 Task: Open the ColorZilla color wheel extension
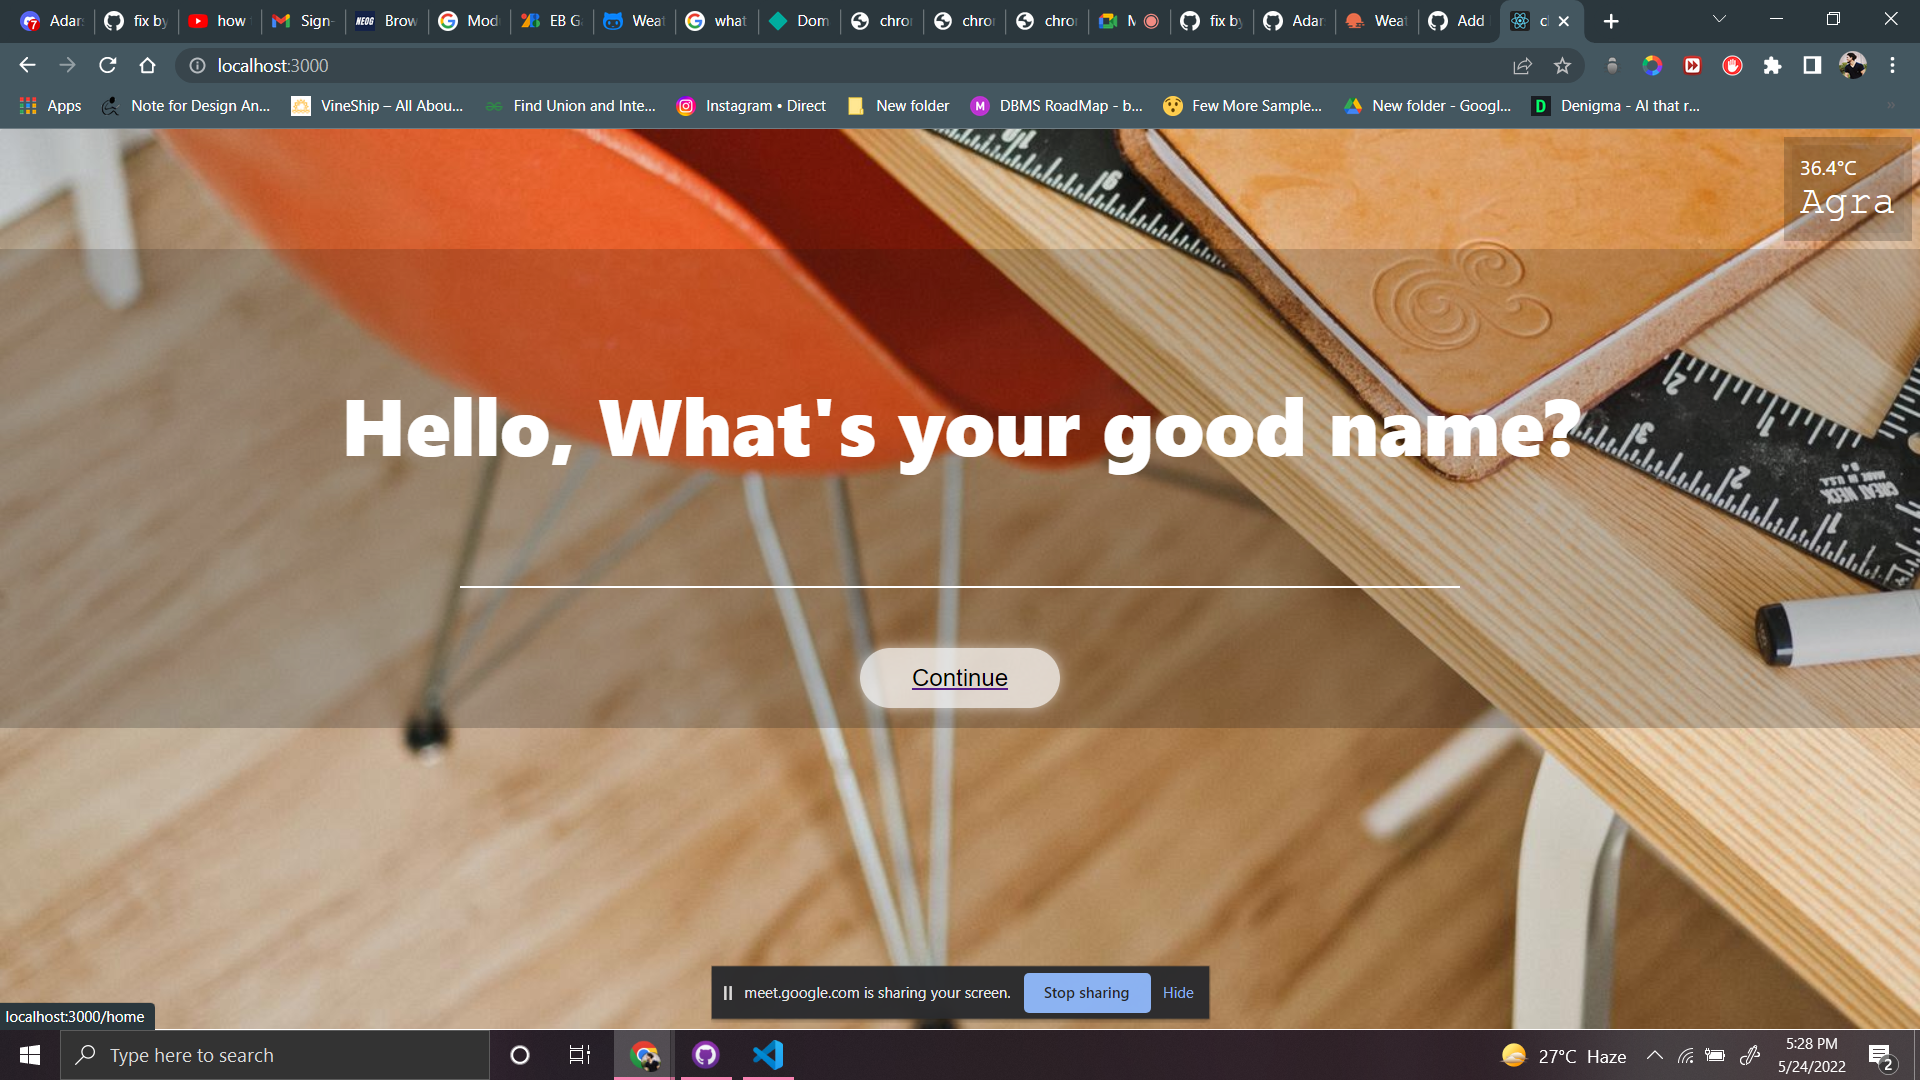pos(1651,65)
